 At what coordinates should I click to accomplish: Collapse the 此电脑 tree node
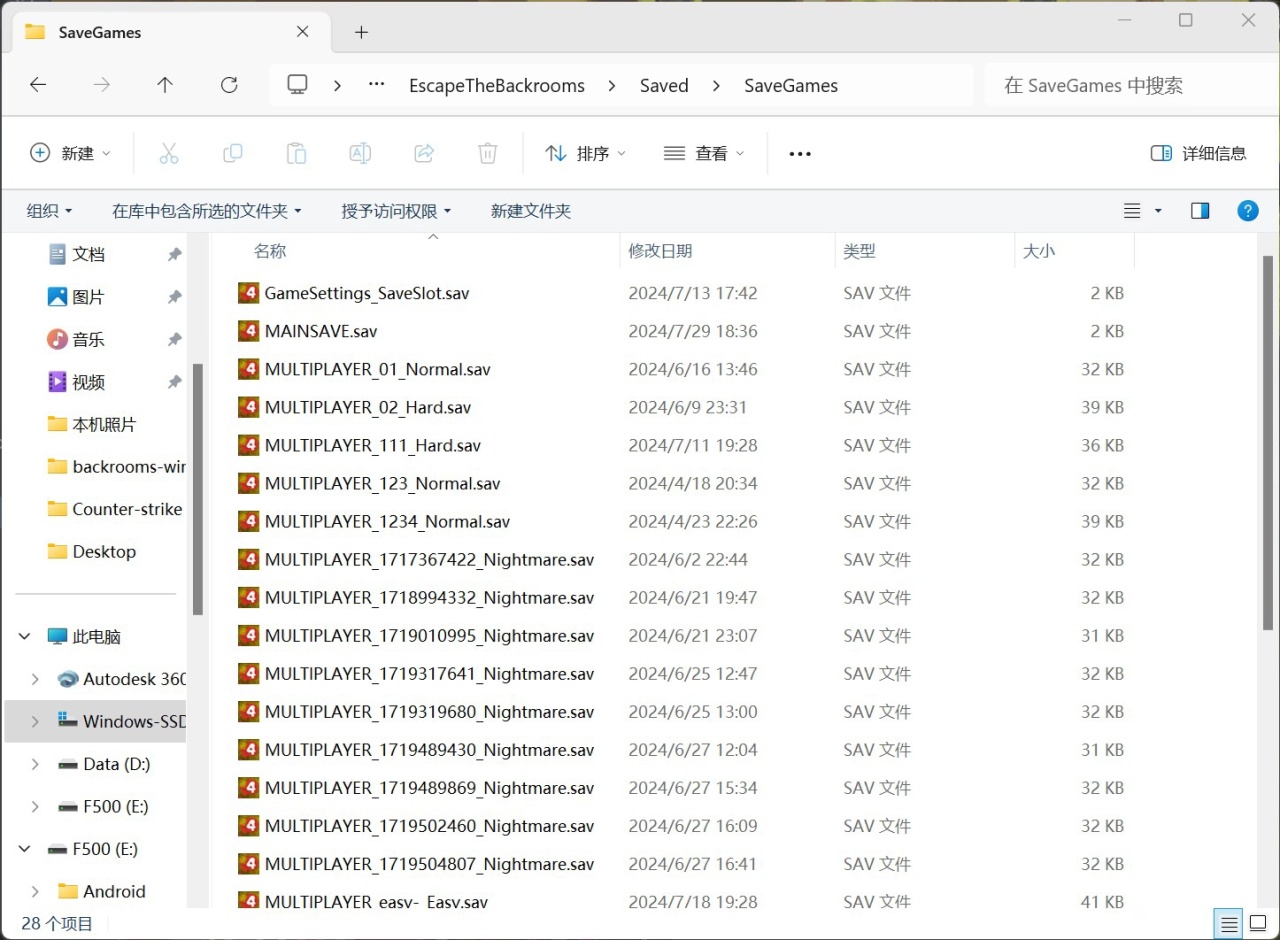pos(25,636)
